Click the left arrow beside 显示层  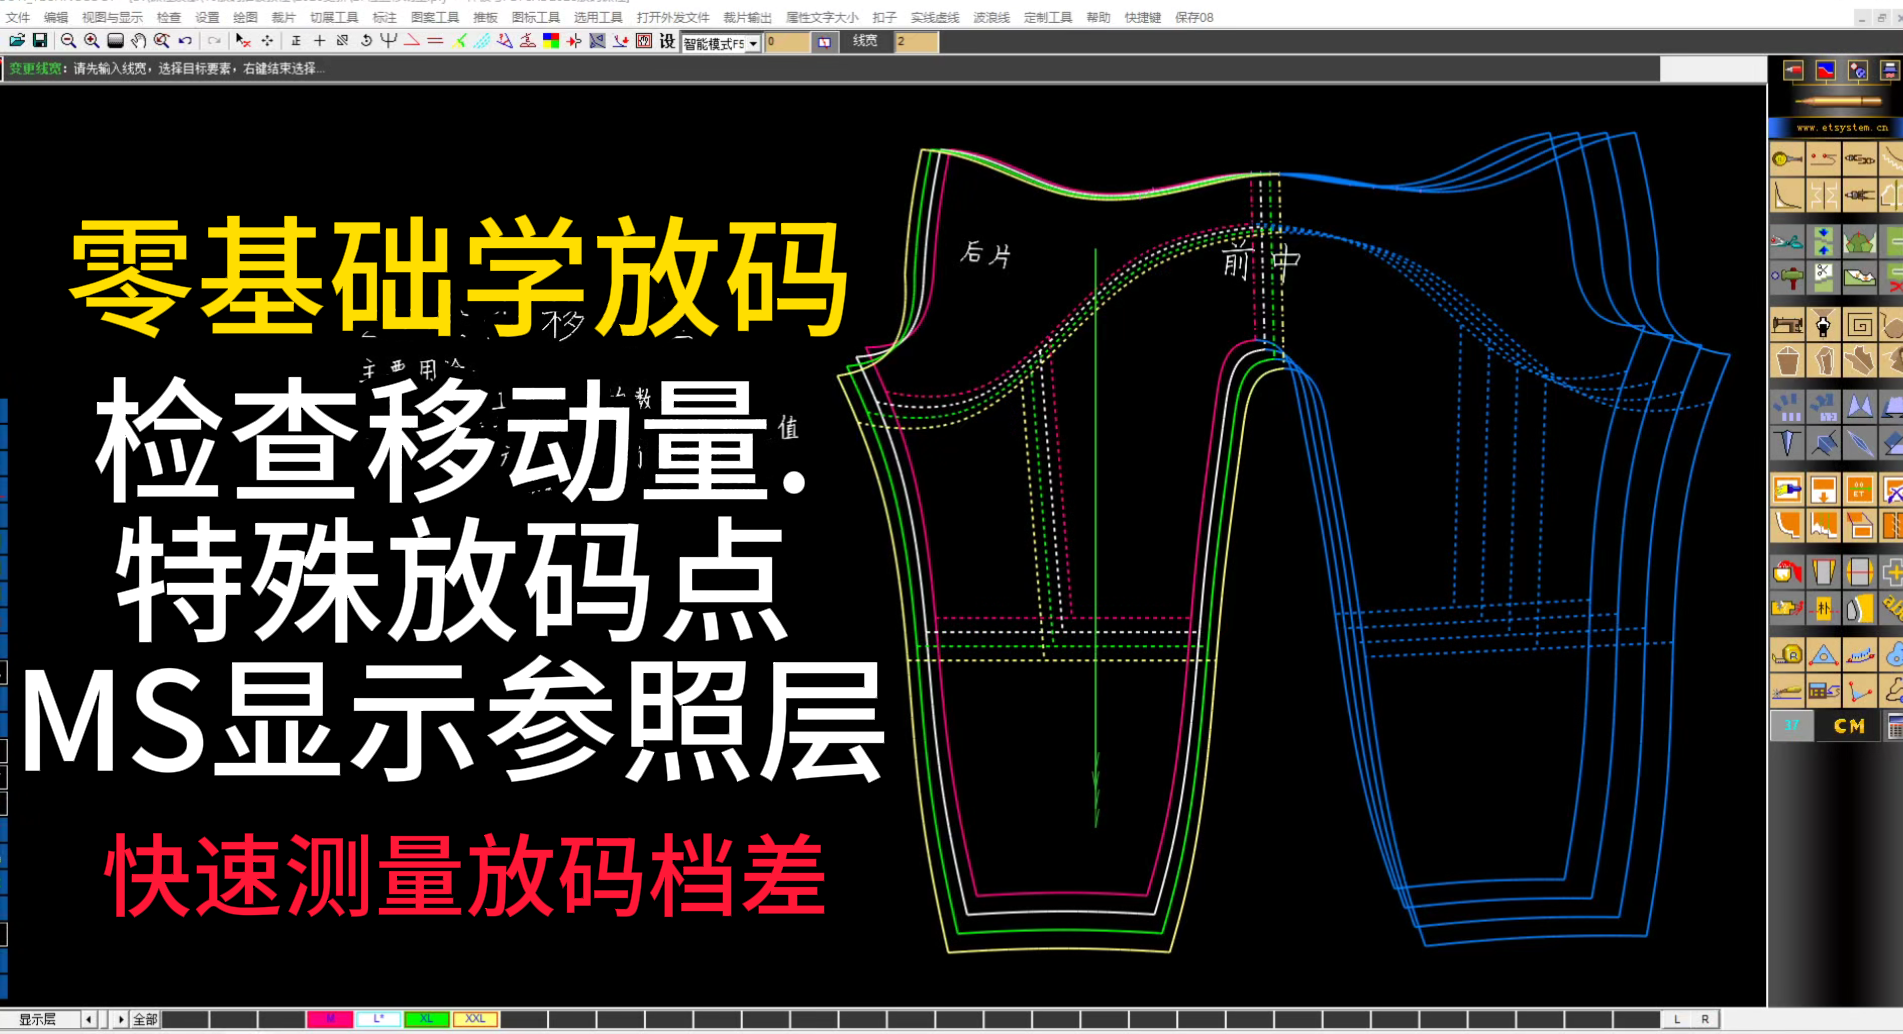pos(89,1019)
